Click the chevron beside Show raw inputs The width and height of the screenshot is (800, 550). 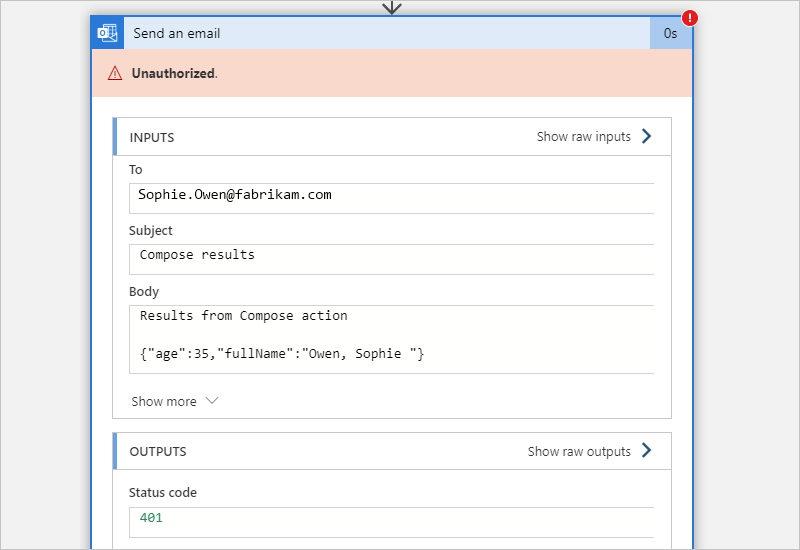pos(647,136)
